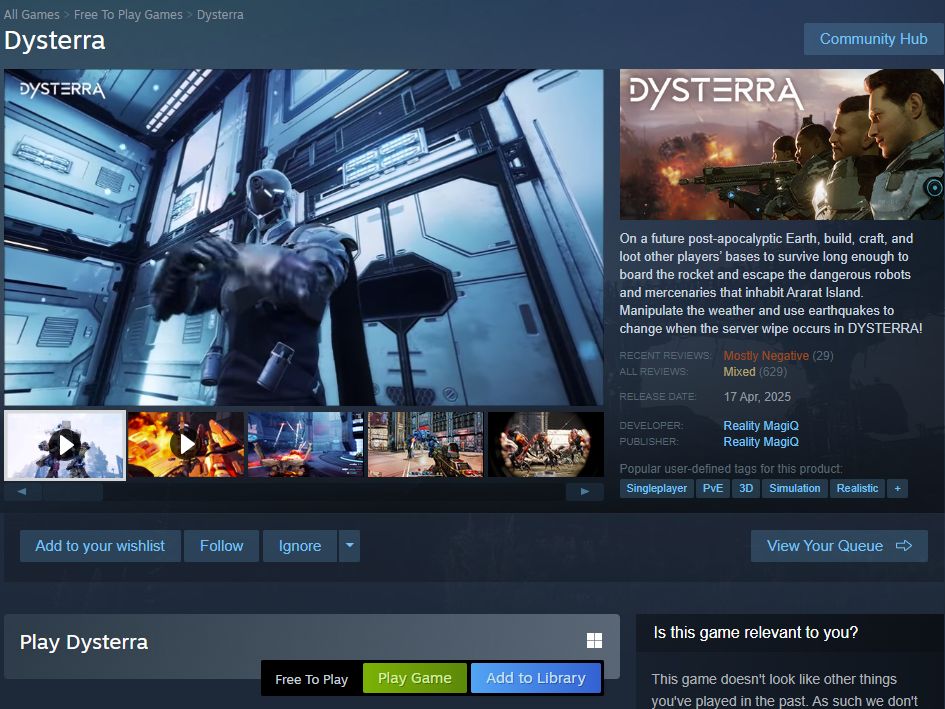Open the Free To Play Games breadcrumb
The height and width of the screenshot is (709, 945).
pos(128,14)
